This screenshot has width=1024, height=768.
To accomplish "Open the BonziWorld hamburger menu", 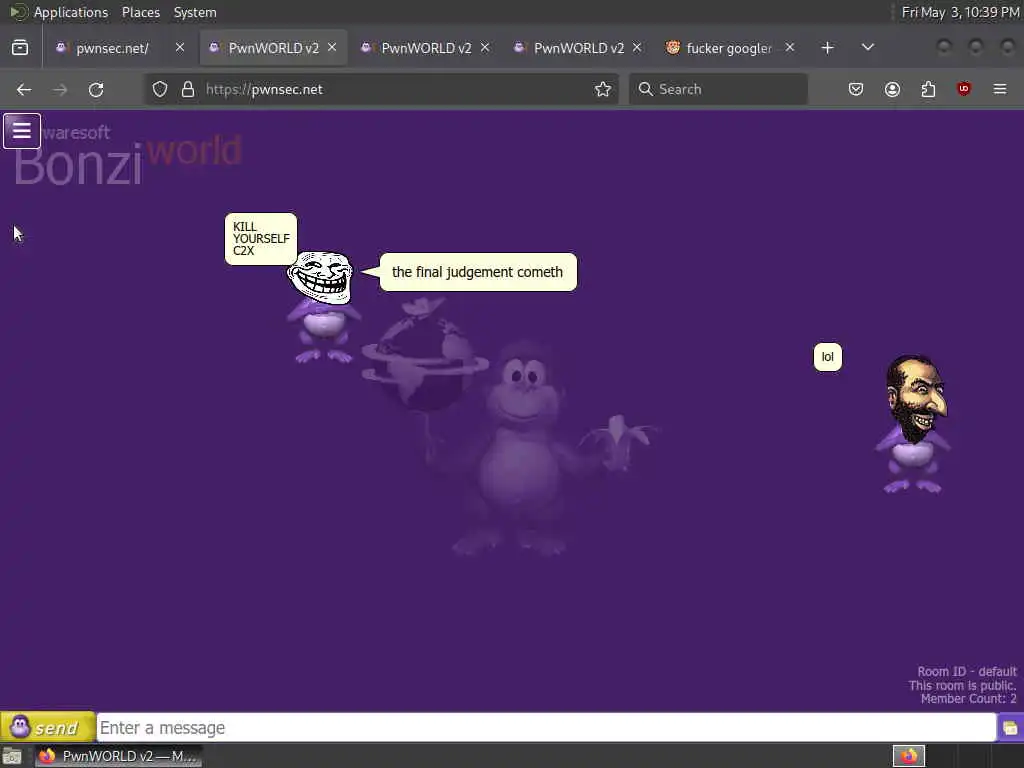I will [22, 131].
